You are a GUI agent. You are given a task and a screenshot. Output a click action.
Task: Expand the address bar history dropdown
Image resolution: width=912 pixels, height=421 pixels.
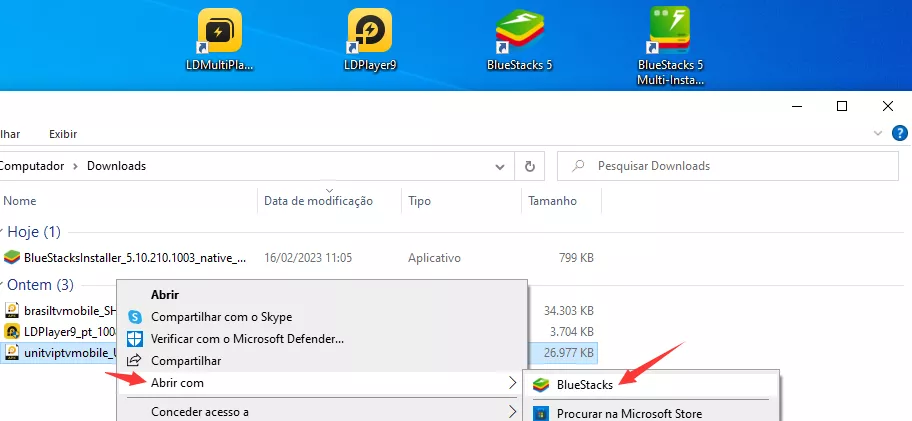click(499, 165)
